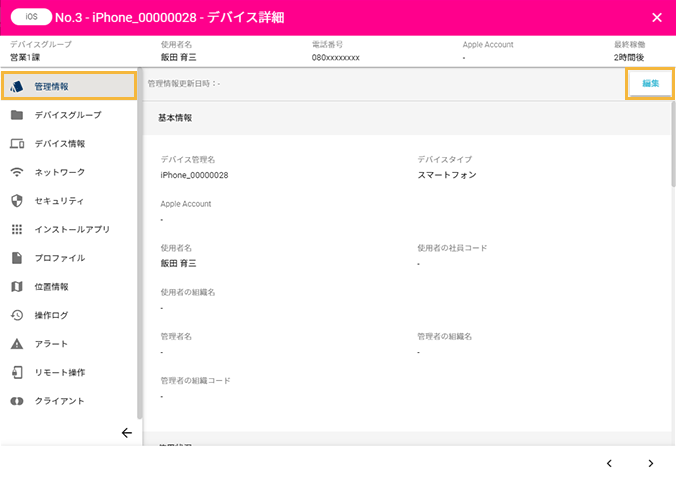Image resolution: width=676 pixels, height=478 pixels.
Task: Click the 管理者名 label
Action: 176,336
